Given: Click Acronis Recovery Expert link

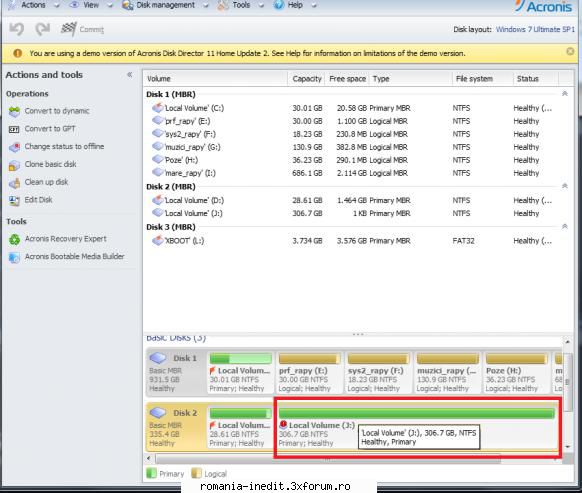Looking at the screenshot, I should [x=65, y=239].
